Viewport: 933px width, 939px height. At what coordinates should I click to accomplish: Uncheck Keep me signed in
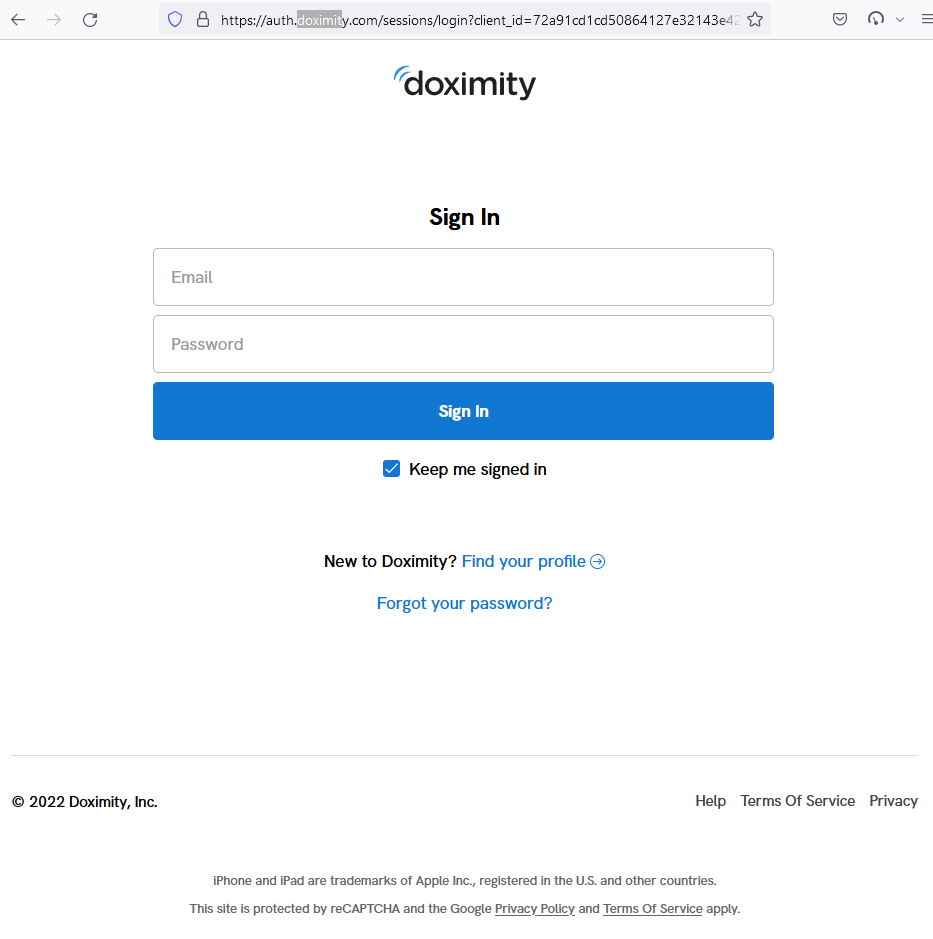pos(391,468)
